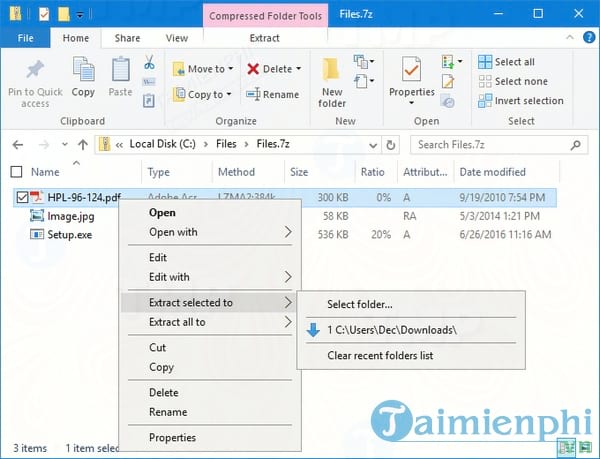Viewport: 600px width, 459px height.
Task: Expand the Open with submenu
Action: pyautogui.click(x=220, y=232)
